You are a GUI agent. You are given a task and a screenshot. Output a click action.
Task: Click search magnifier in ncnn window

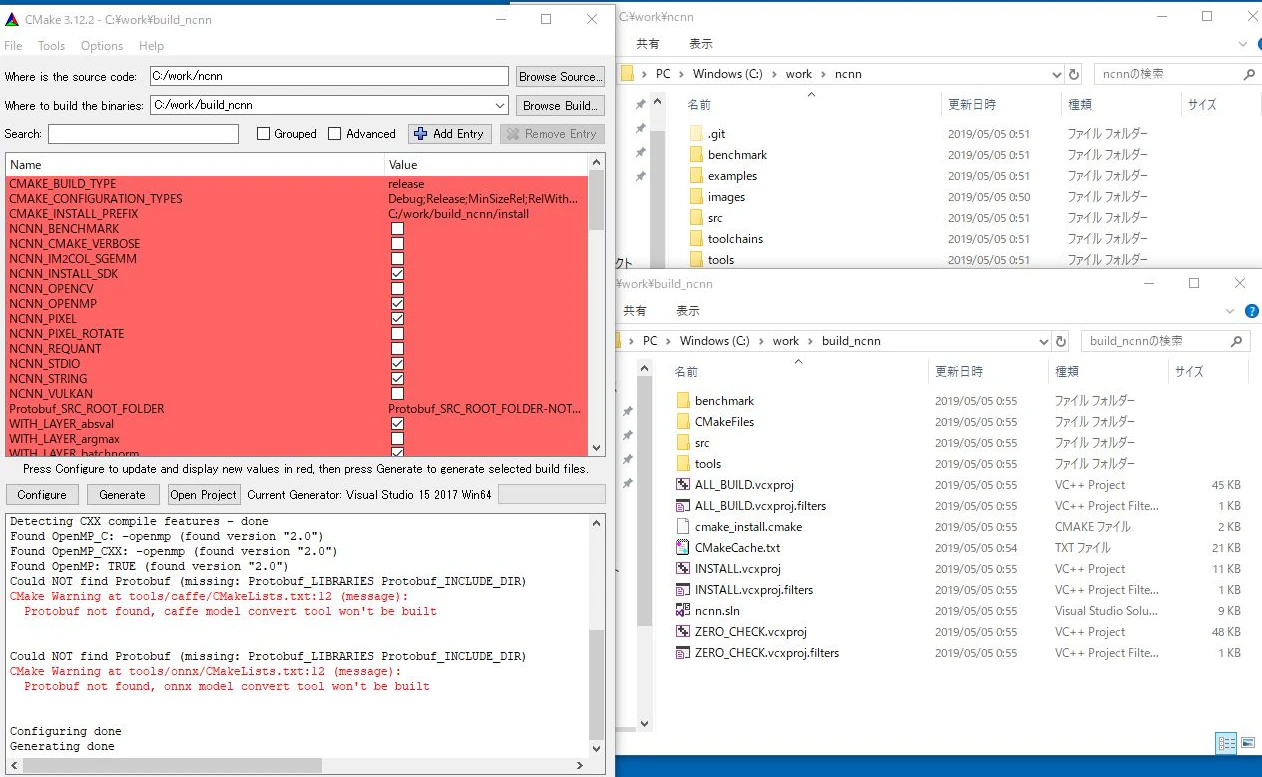(1249, 74)
